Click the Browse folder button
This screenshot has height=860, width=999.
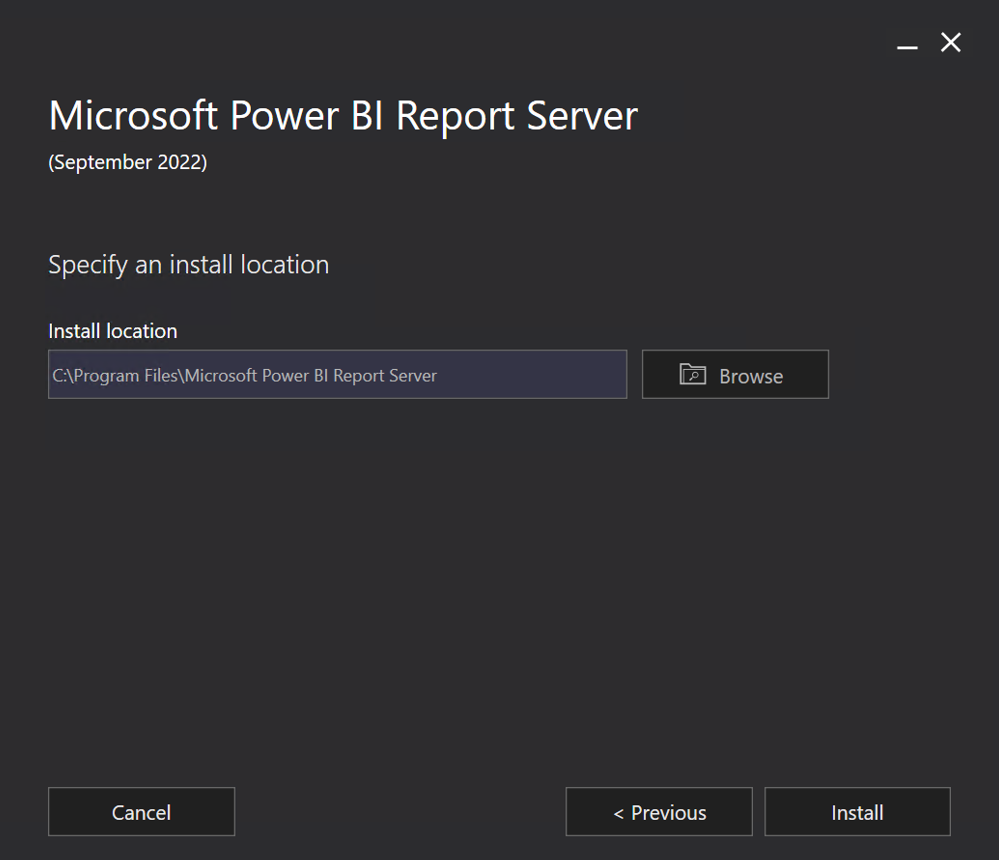[x=735, y=375]
